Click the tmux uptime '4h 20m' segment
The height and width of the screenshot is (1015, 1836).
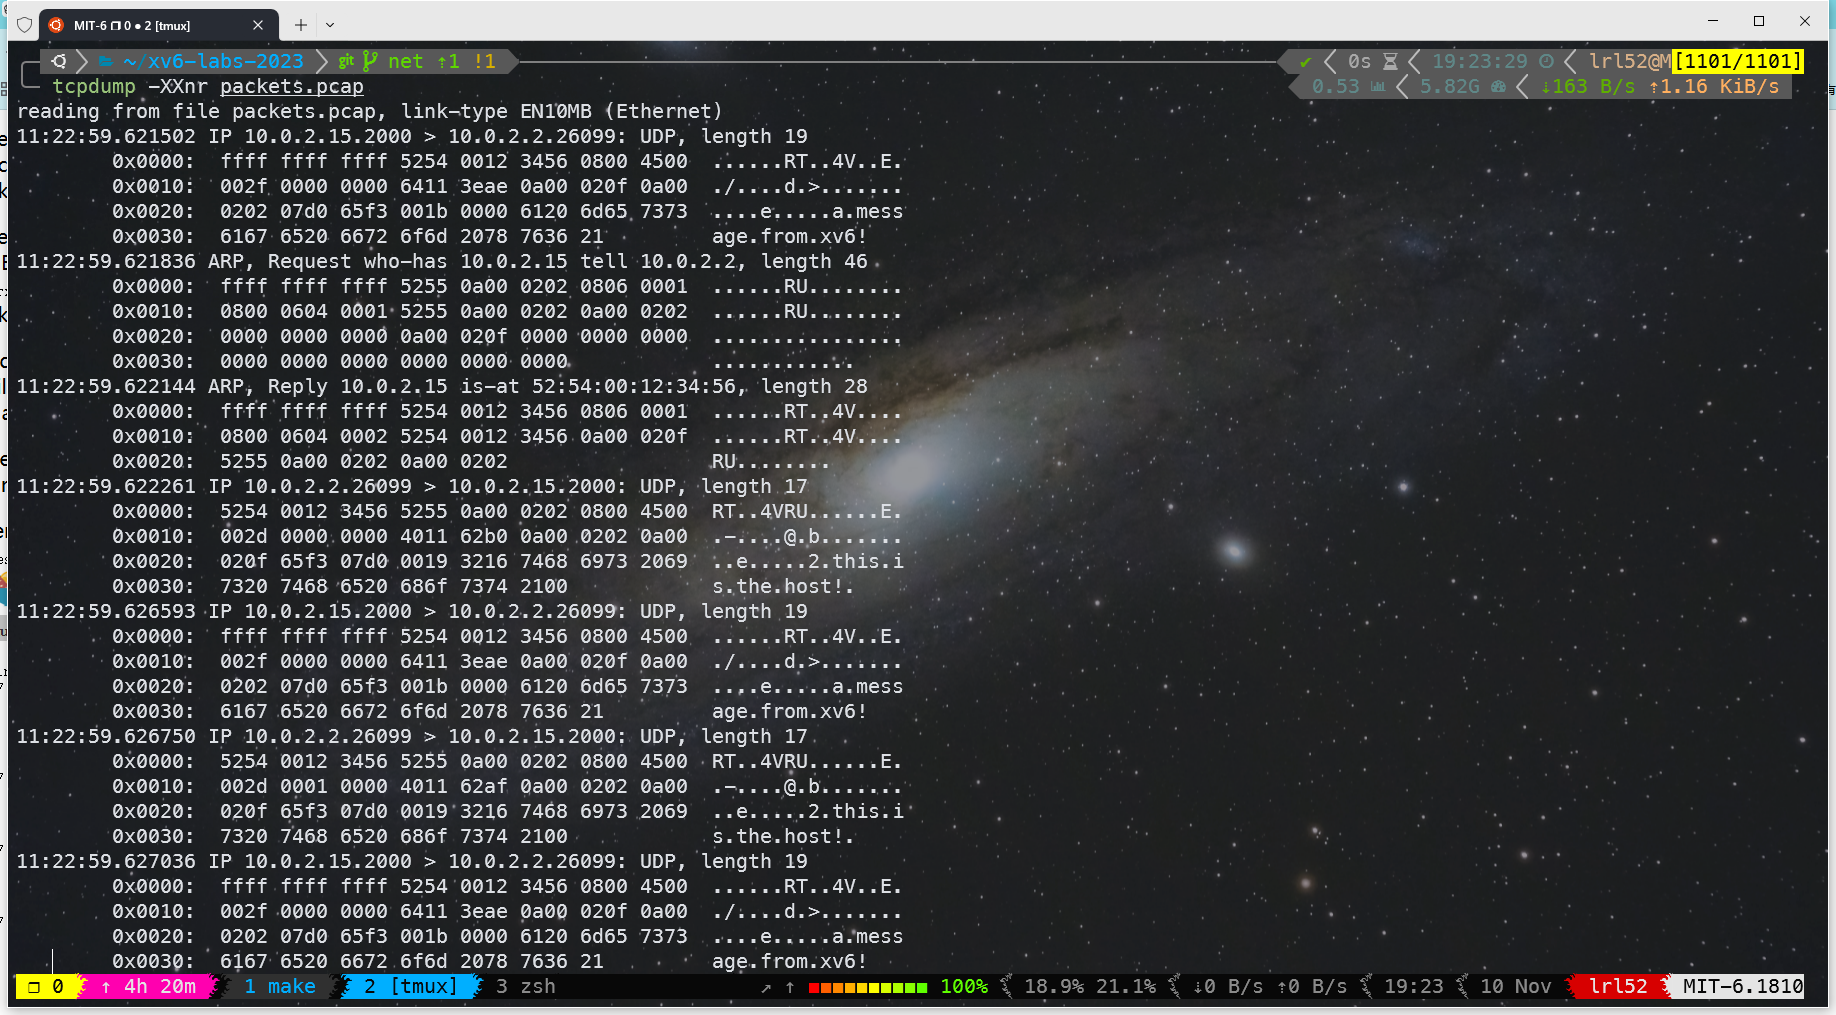(x=149, y=986)
